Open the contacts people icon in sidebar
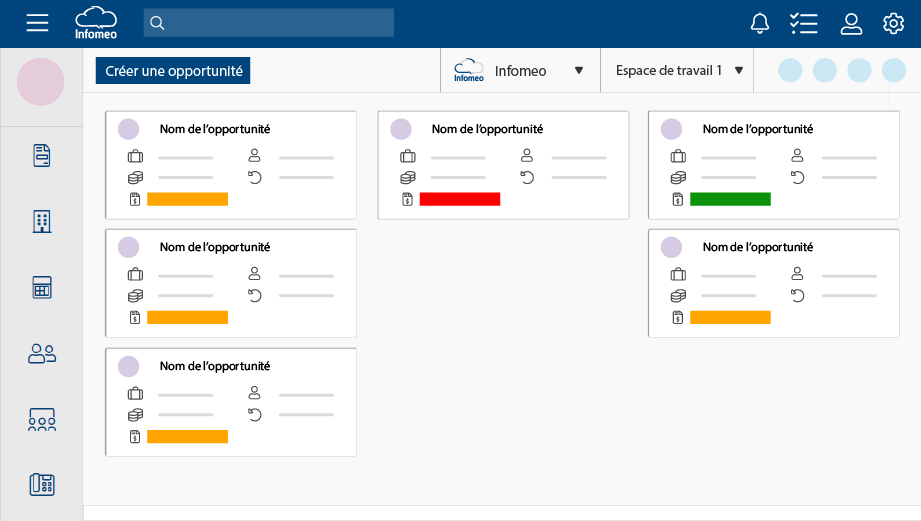Viewport: 921px width, 521px height. (41, 353)
